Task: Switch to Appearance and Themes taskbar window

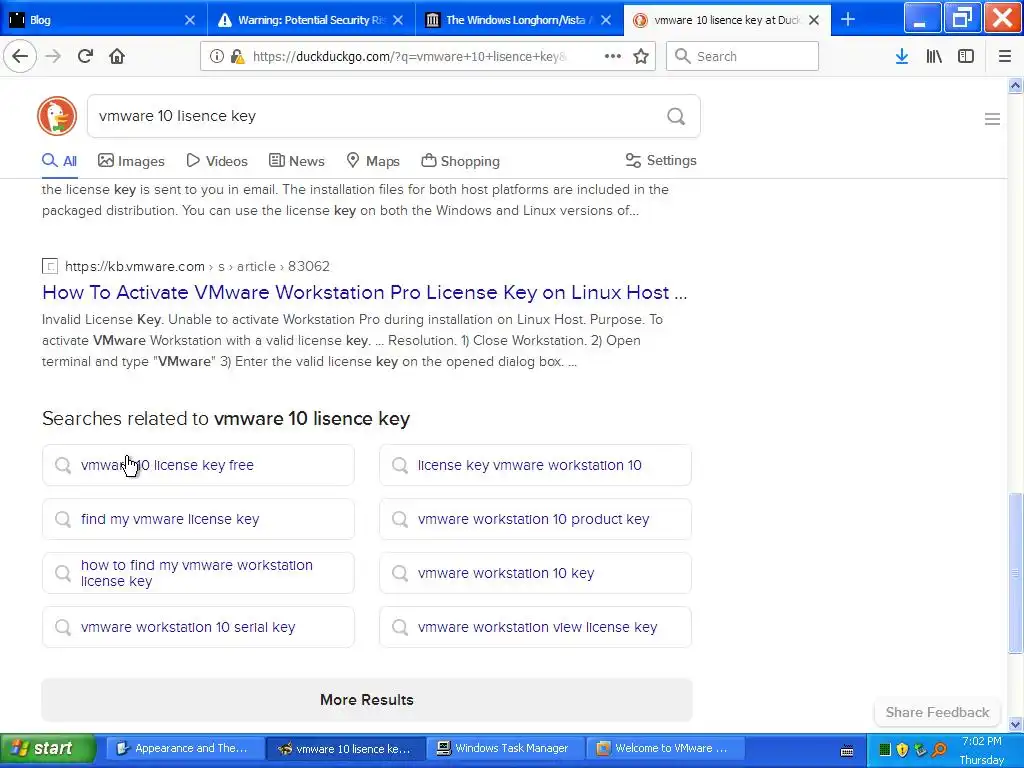Action: tap(184, 748)
